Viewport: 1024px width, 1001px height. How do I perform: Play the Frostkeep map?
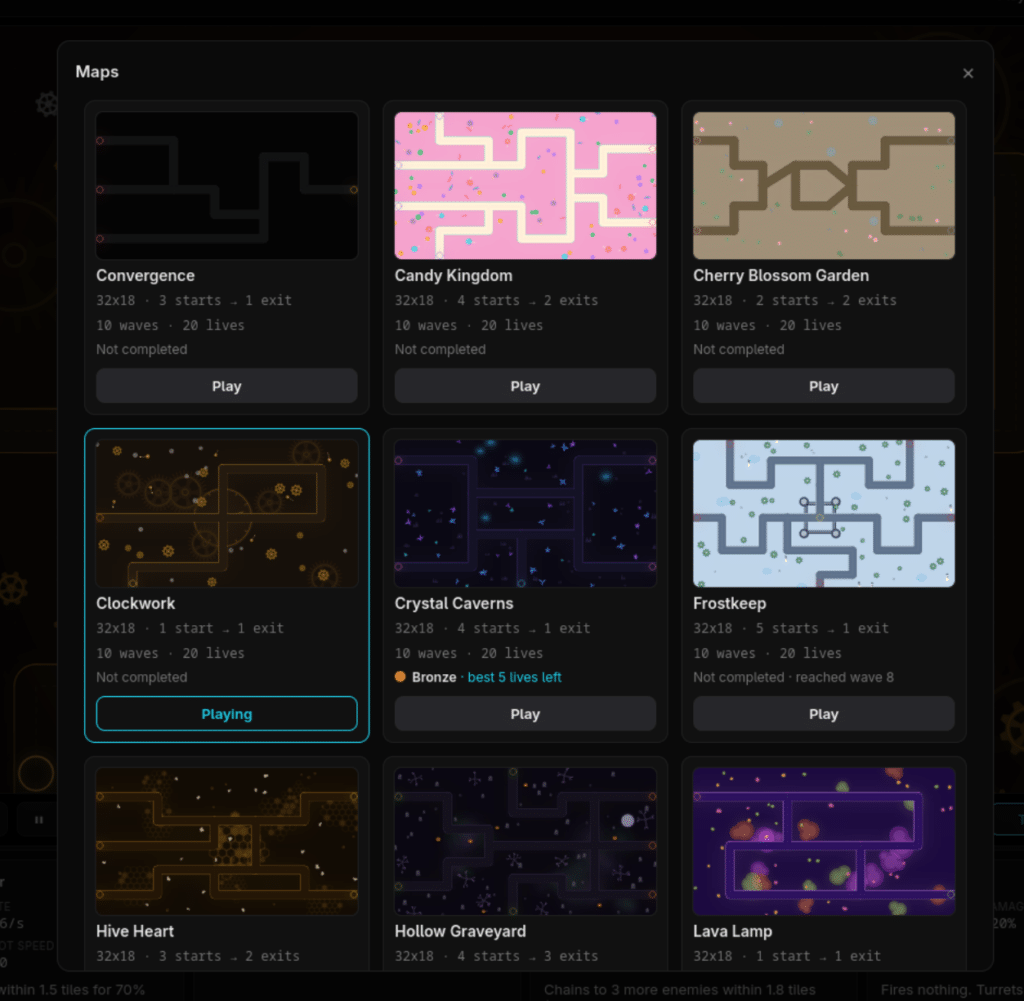point(824,714)
